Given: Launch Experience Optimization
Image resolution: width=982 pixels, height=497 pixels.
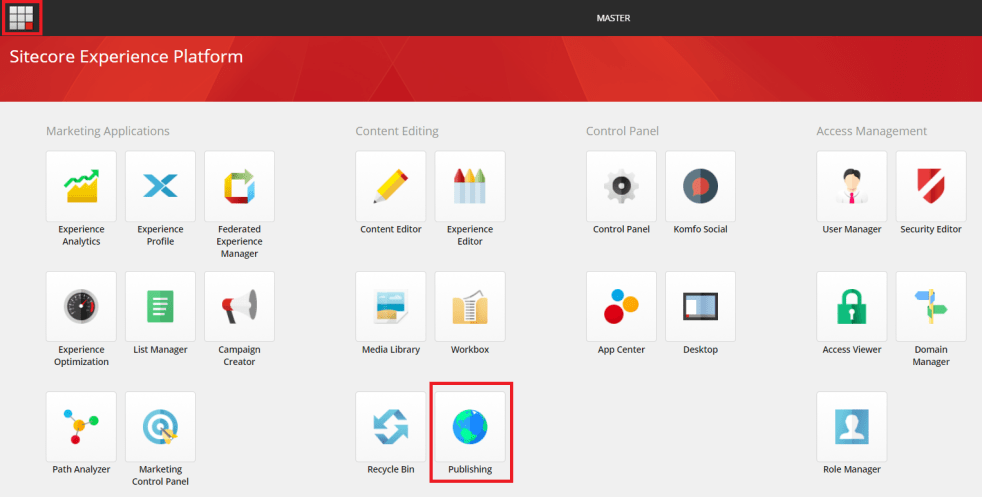Looking at the screenshot, I should coord(81,306).
